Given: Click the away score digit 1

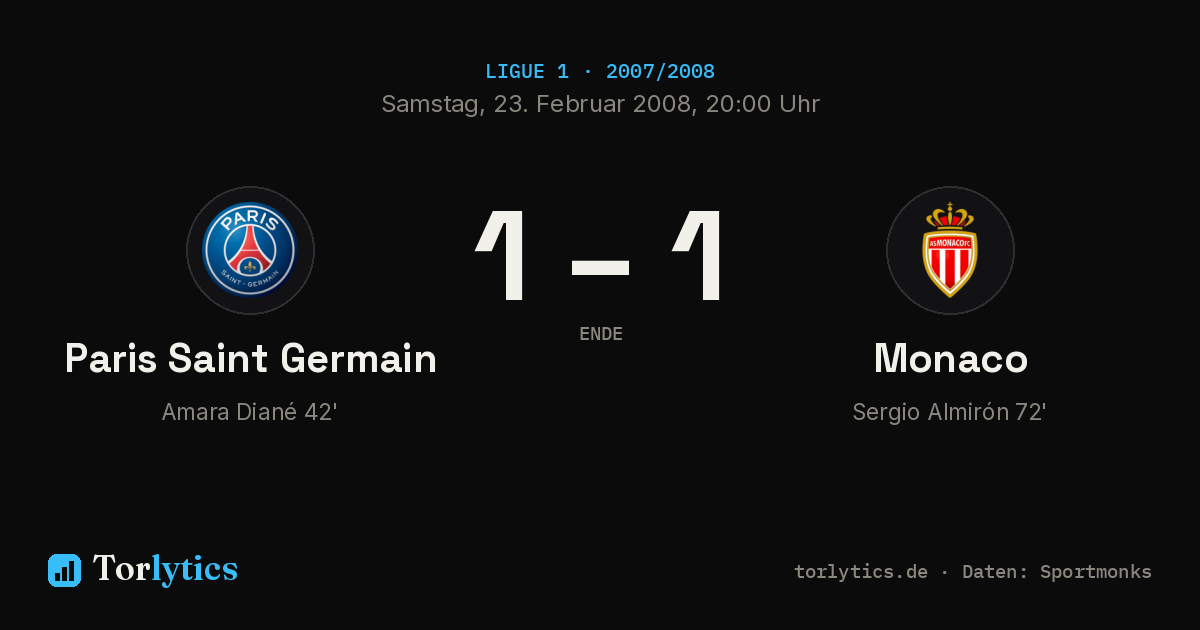Looking at the screenshot, I should point(698,255).
